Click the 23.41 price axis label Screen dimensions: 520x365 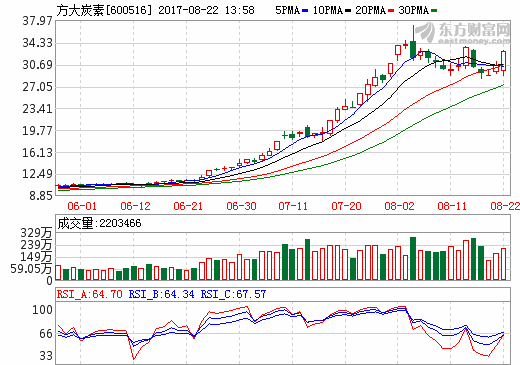(37, 109)
